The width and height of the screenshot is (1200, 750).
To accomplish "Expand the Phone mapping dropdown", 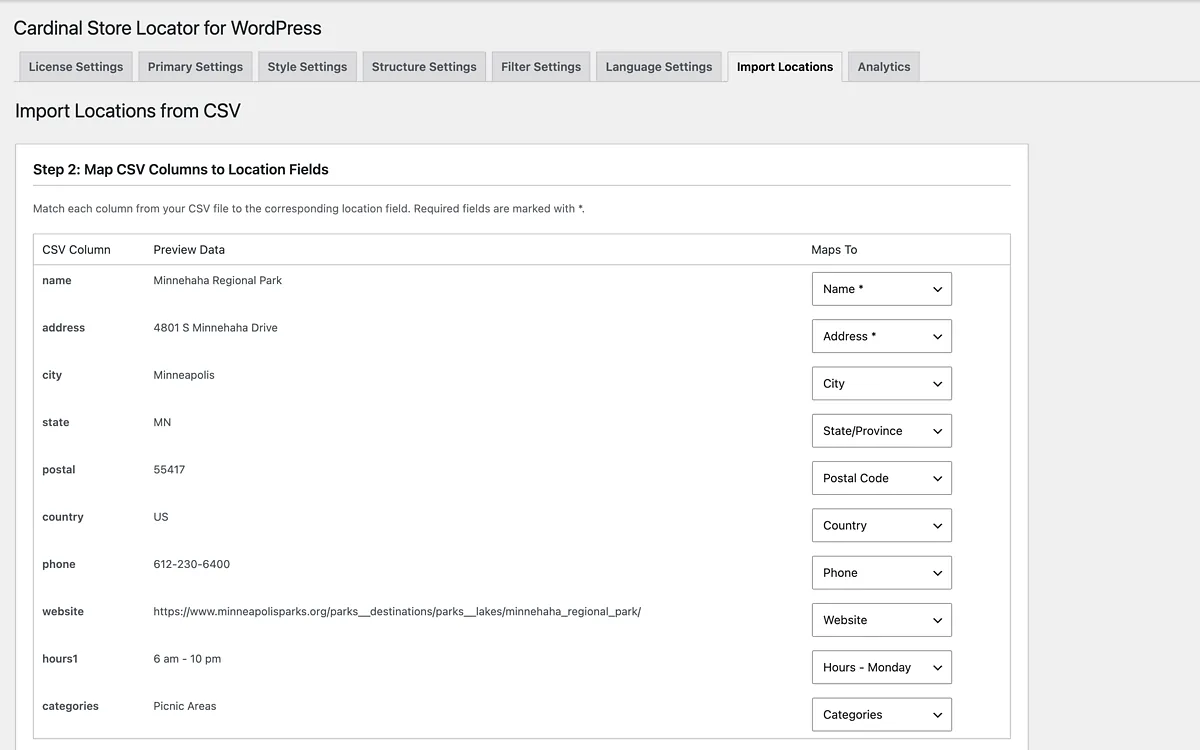I will (x=881, y=573).
